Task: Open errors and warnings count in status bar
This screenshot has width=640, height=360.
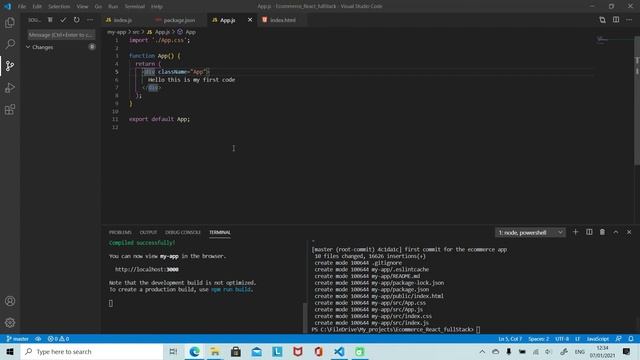Action: [58, 339]
